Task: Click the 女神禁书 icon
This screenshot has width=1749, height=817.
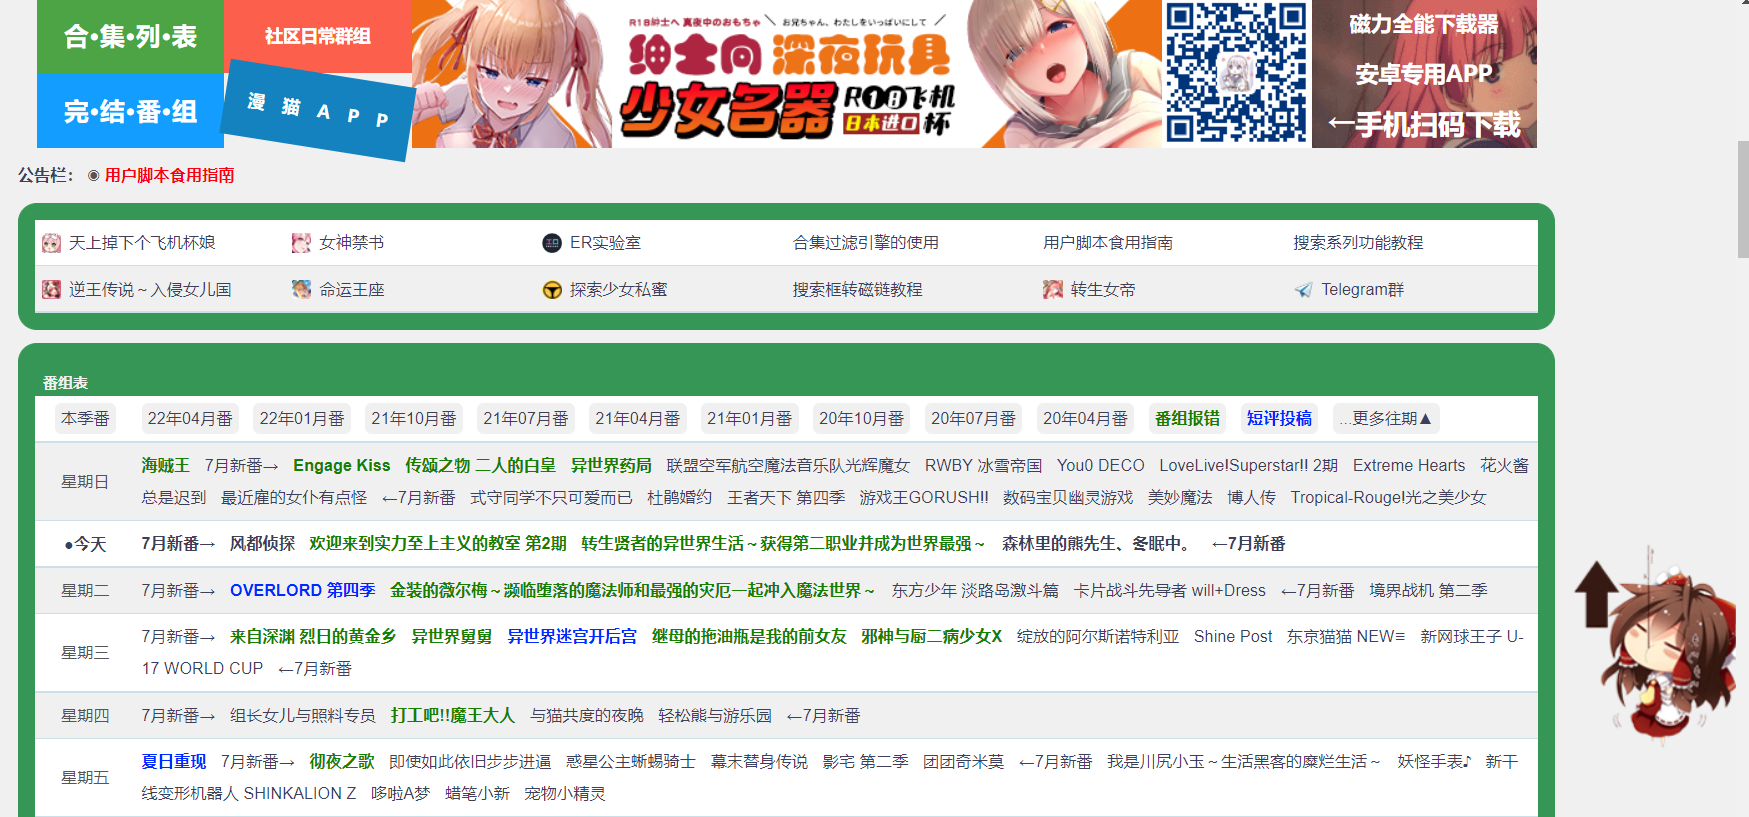Action: (x=301, y=243)
